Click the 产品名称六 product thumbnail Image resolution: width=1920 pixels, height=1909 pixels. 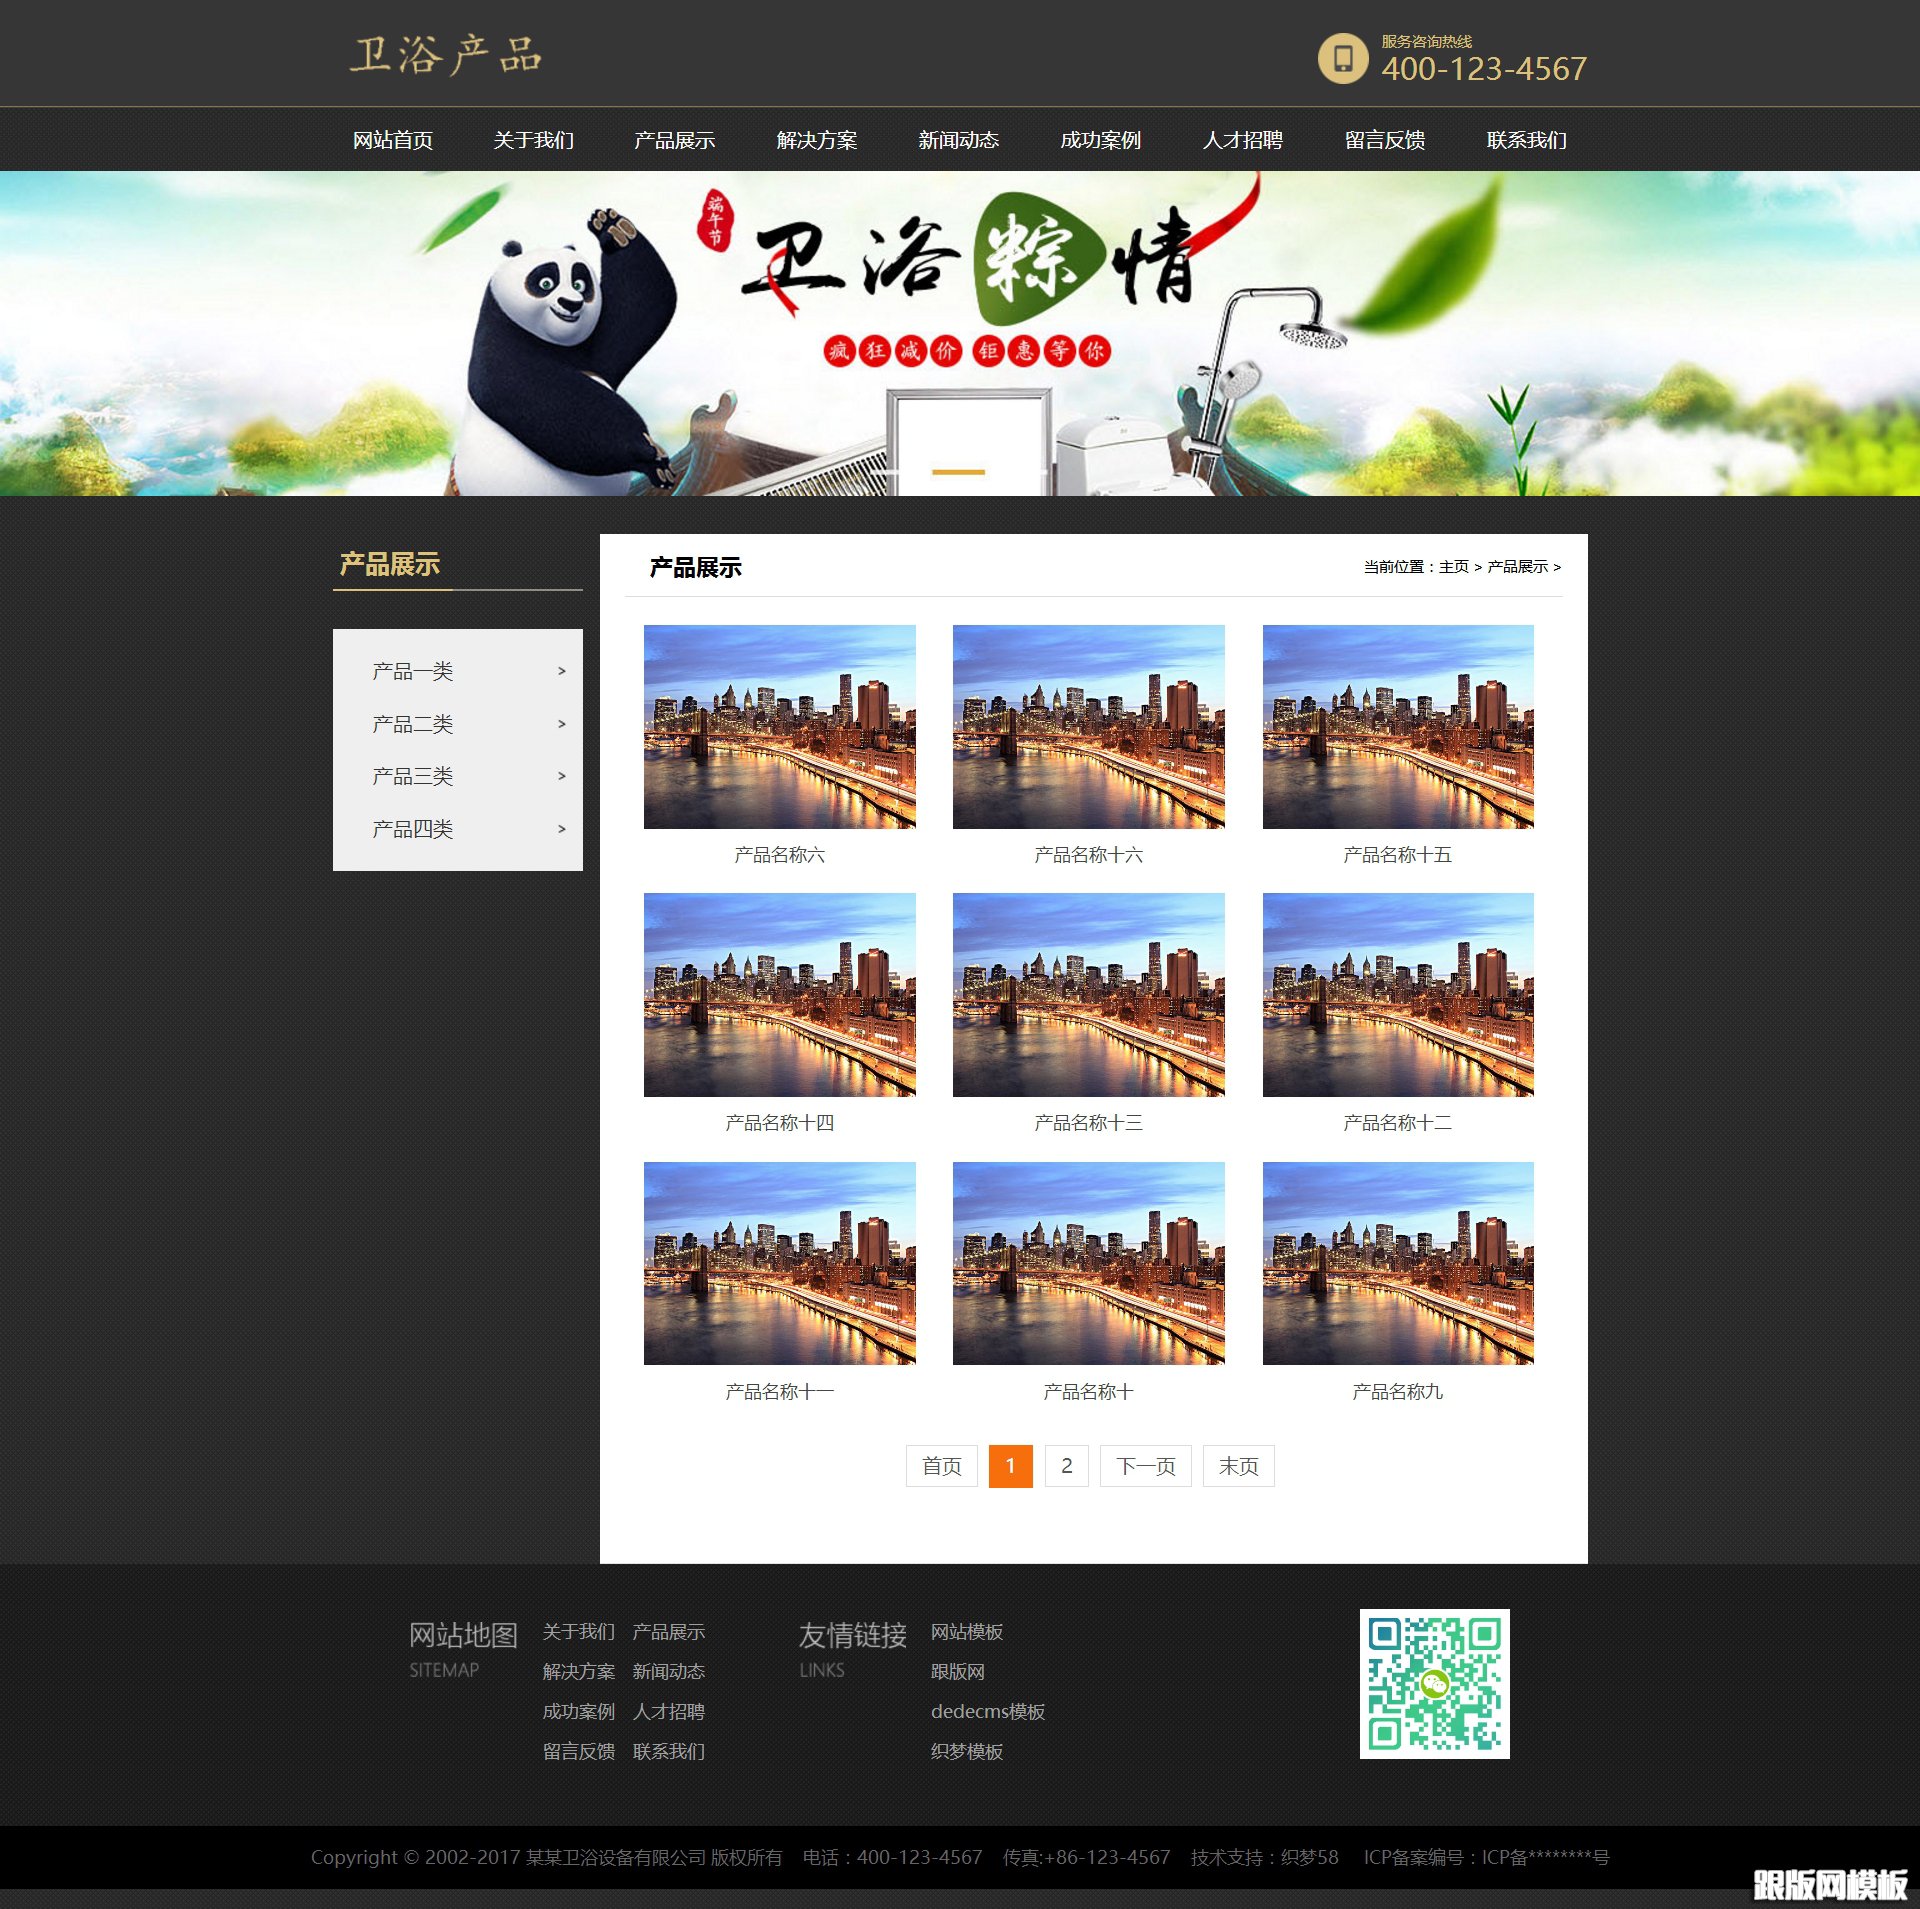[x=779, y=726]
